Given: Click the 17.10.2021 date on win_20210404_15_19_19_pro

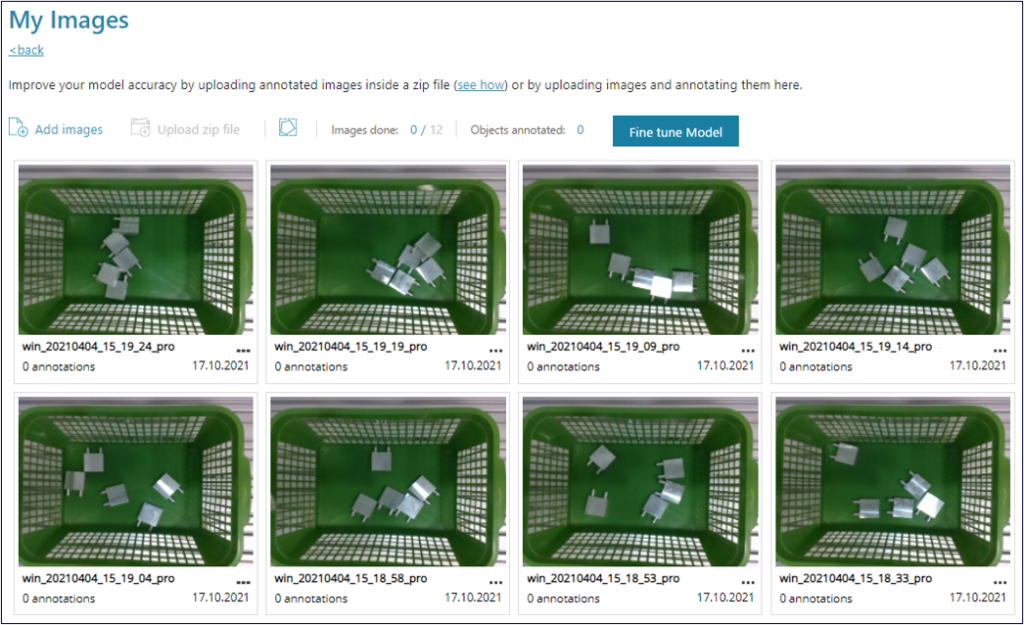Looking at the screenshot, I should pos(473,366).
